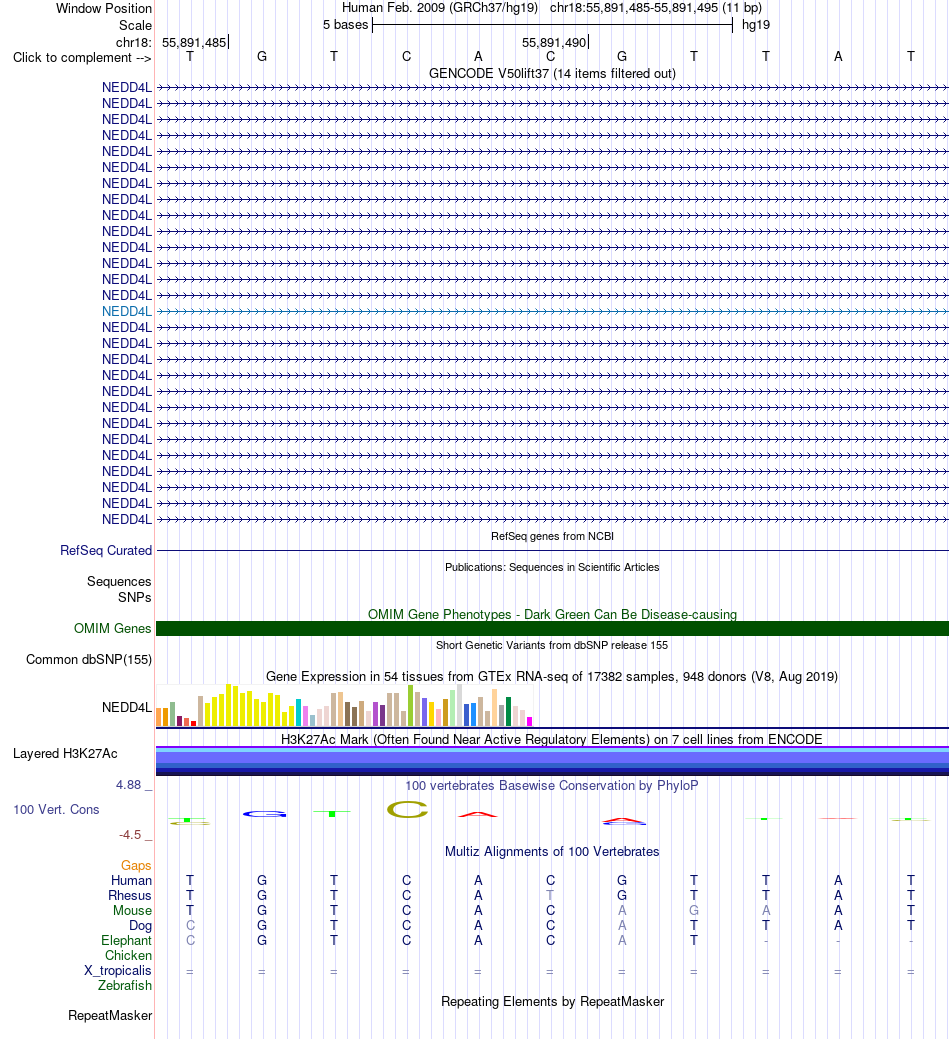Screen dimensions: 950x1039
Task: Click the hg19 label beside scale bar
Action: click(756, 25)
